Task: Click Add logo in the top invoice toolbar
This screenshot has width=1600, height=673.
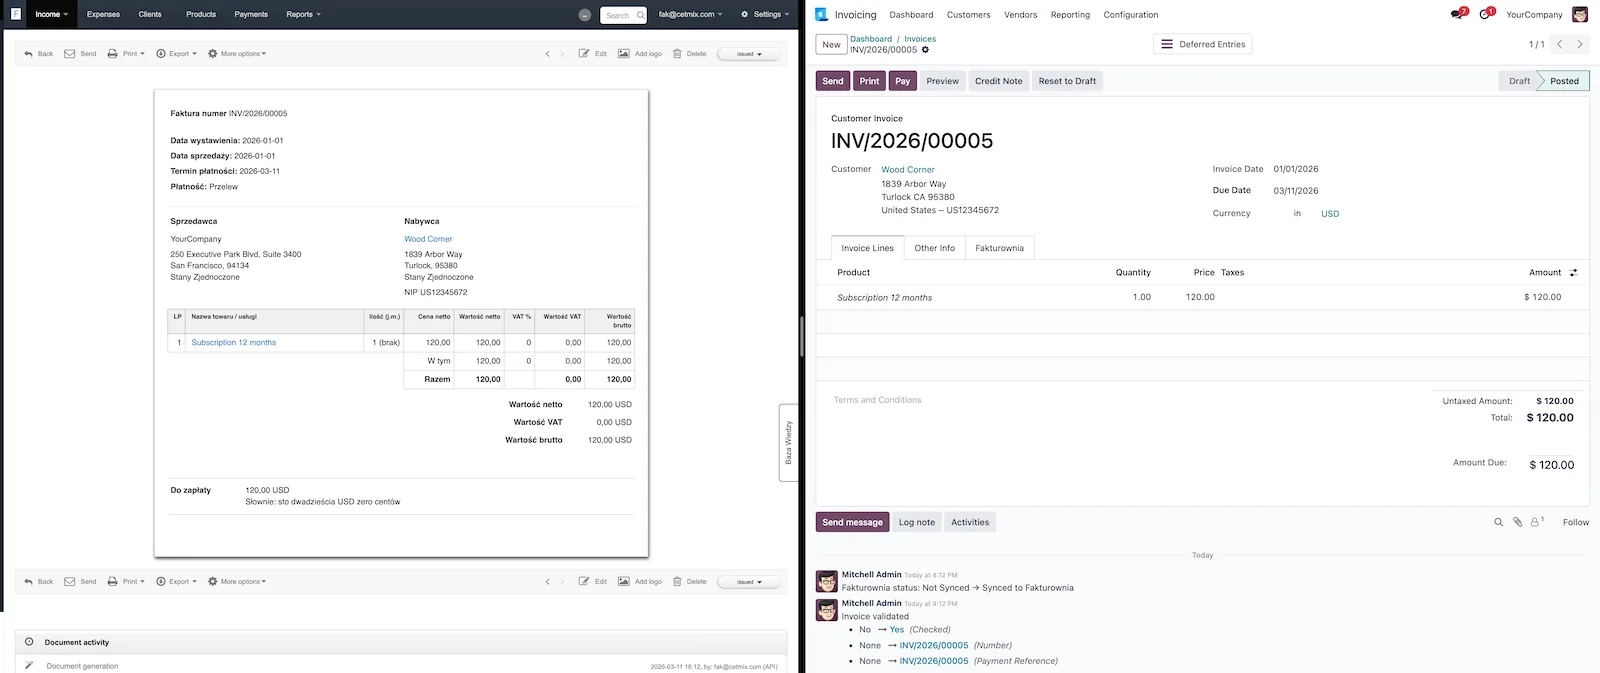Action: coord(640,54)
